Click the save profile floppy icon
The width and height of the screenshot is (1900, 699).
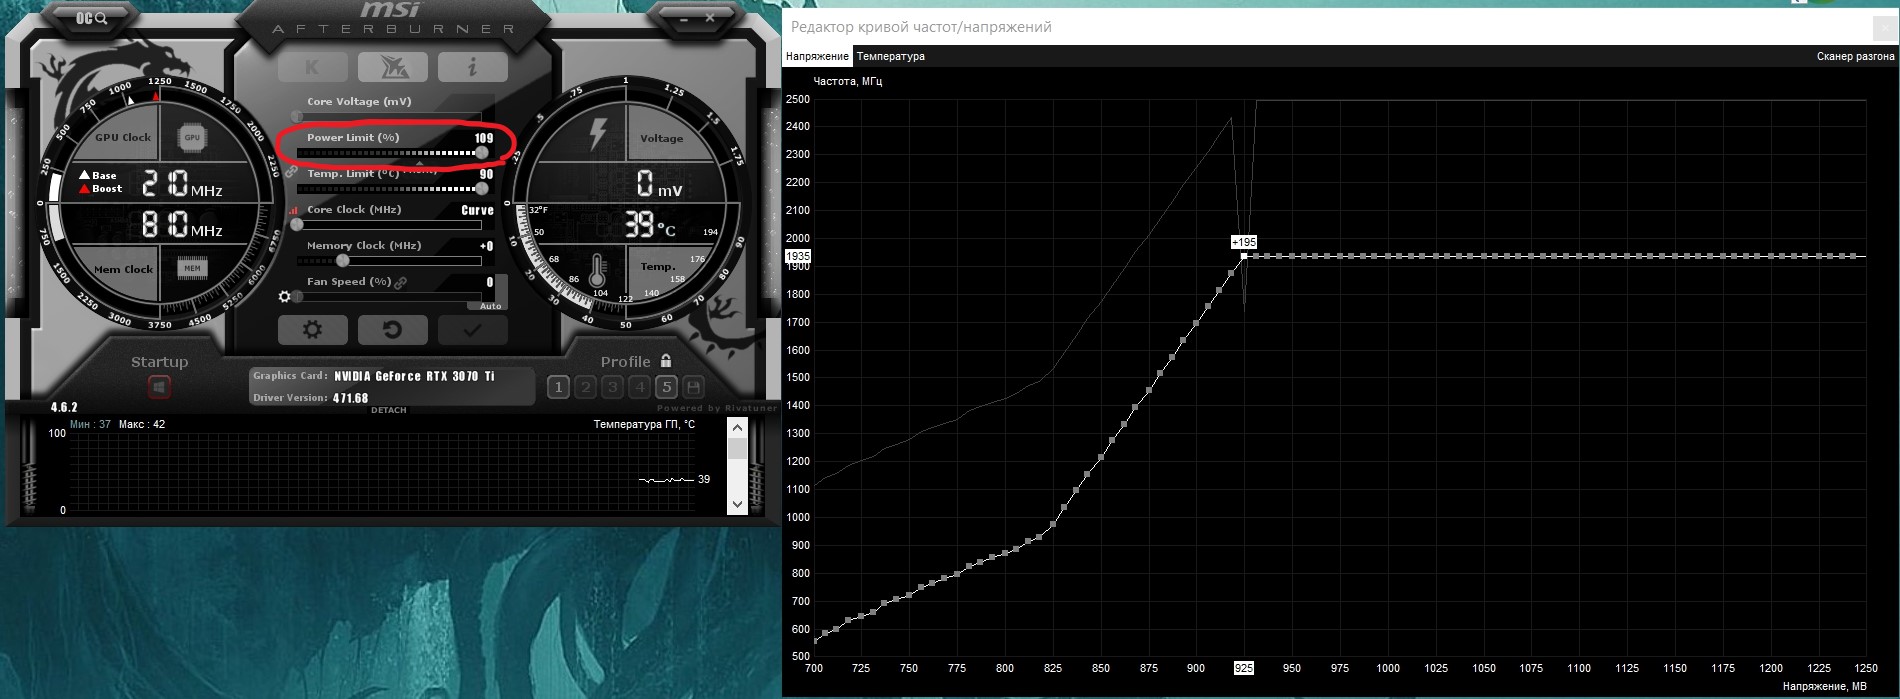(x=694, y=386)
